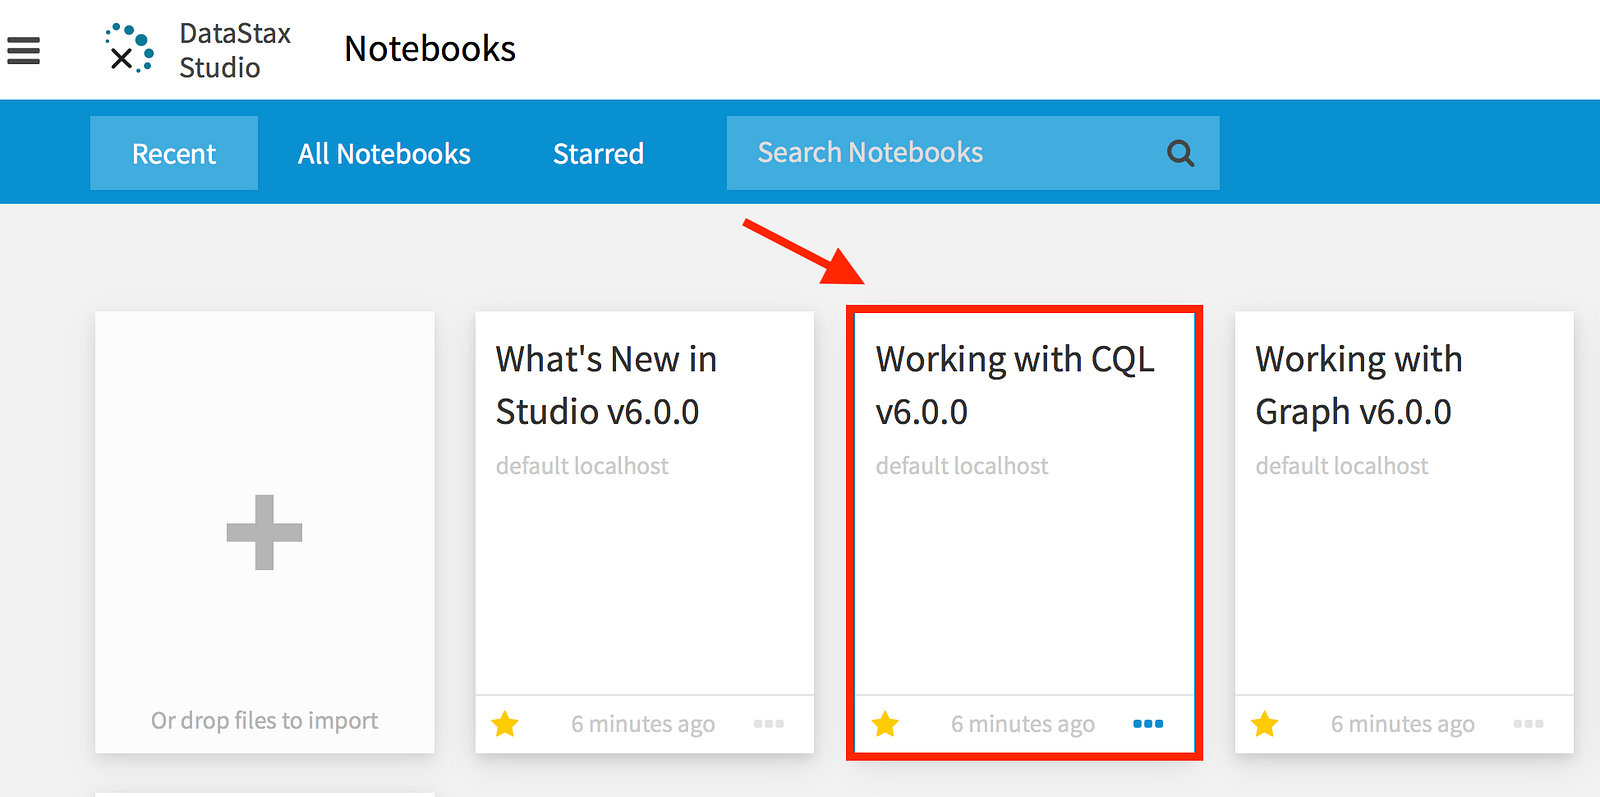Click the DataStax Studio logo
Screen dimensions: 1600x797
[130, 49]
